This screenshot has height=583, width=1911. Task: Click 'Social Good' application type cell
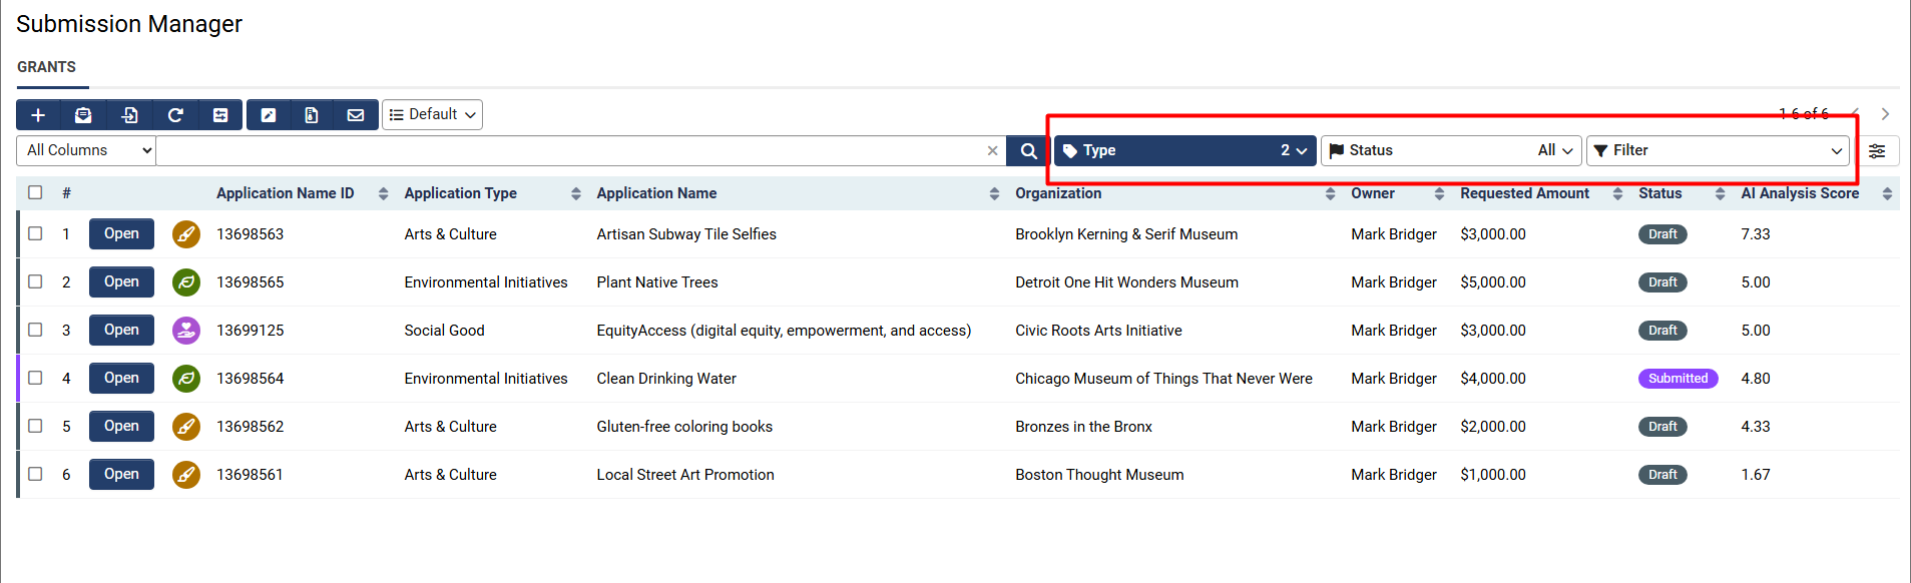point(444,330)
